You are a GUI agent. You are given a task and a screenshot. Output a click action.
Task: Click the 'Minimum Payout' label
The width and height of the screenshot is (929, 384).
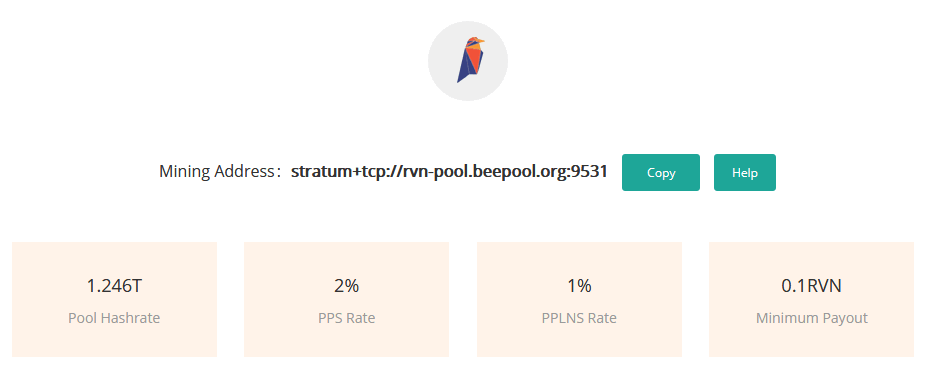(812, 318)
